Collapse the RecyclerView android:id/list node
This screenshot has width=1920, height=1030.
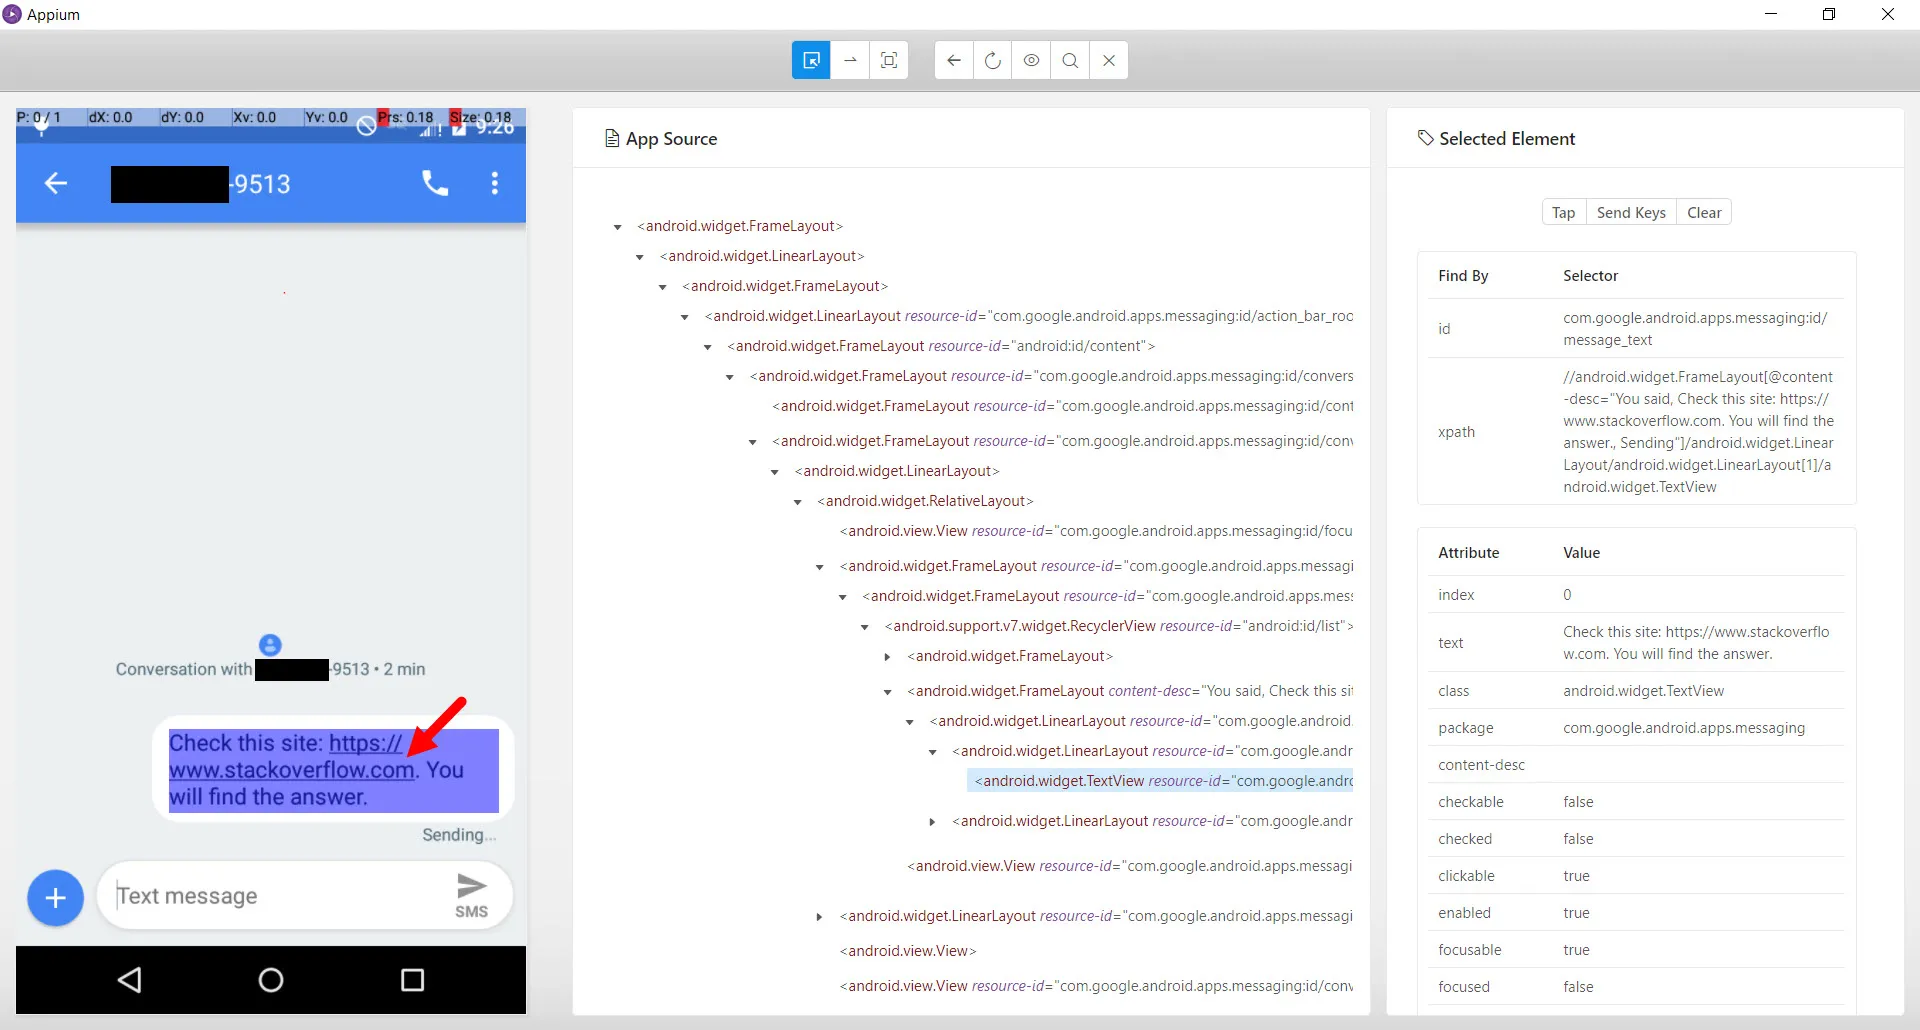point(865,627)
